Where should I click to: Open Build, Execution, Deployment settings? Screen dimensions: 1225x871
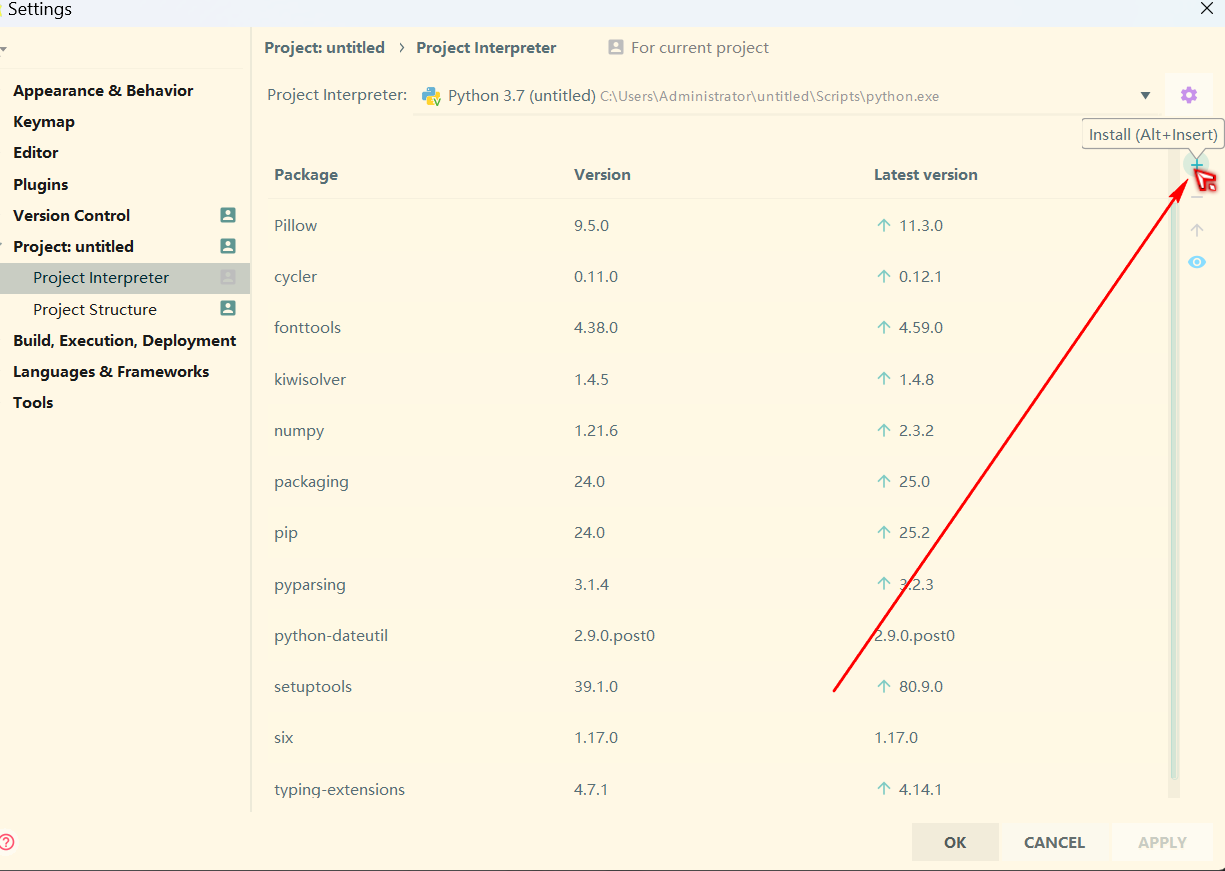[x=125, y=340]
